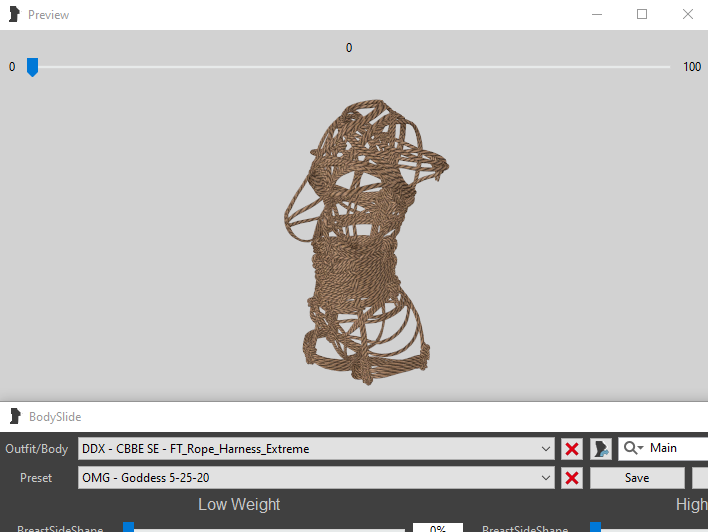Open the Preset dropdown list
This screenshot has height=532, width=708.
545,478
